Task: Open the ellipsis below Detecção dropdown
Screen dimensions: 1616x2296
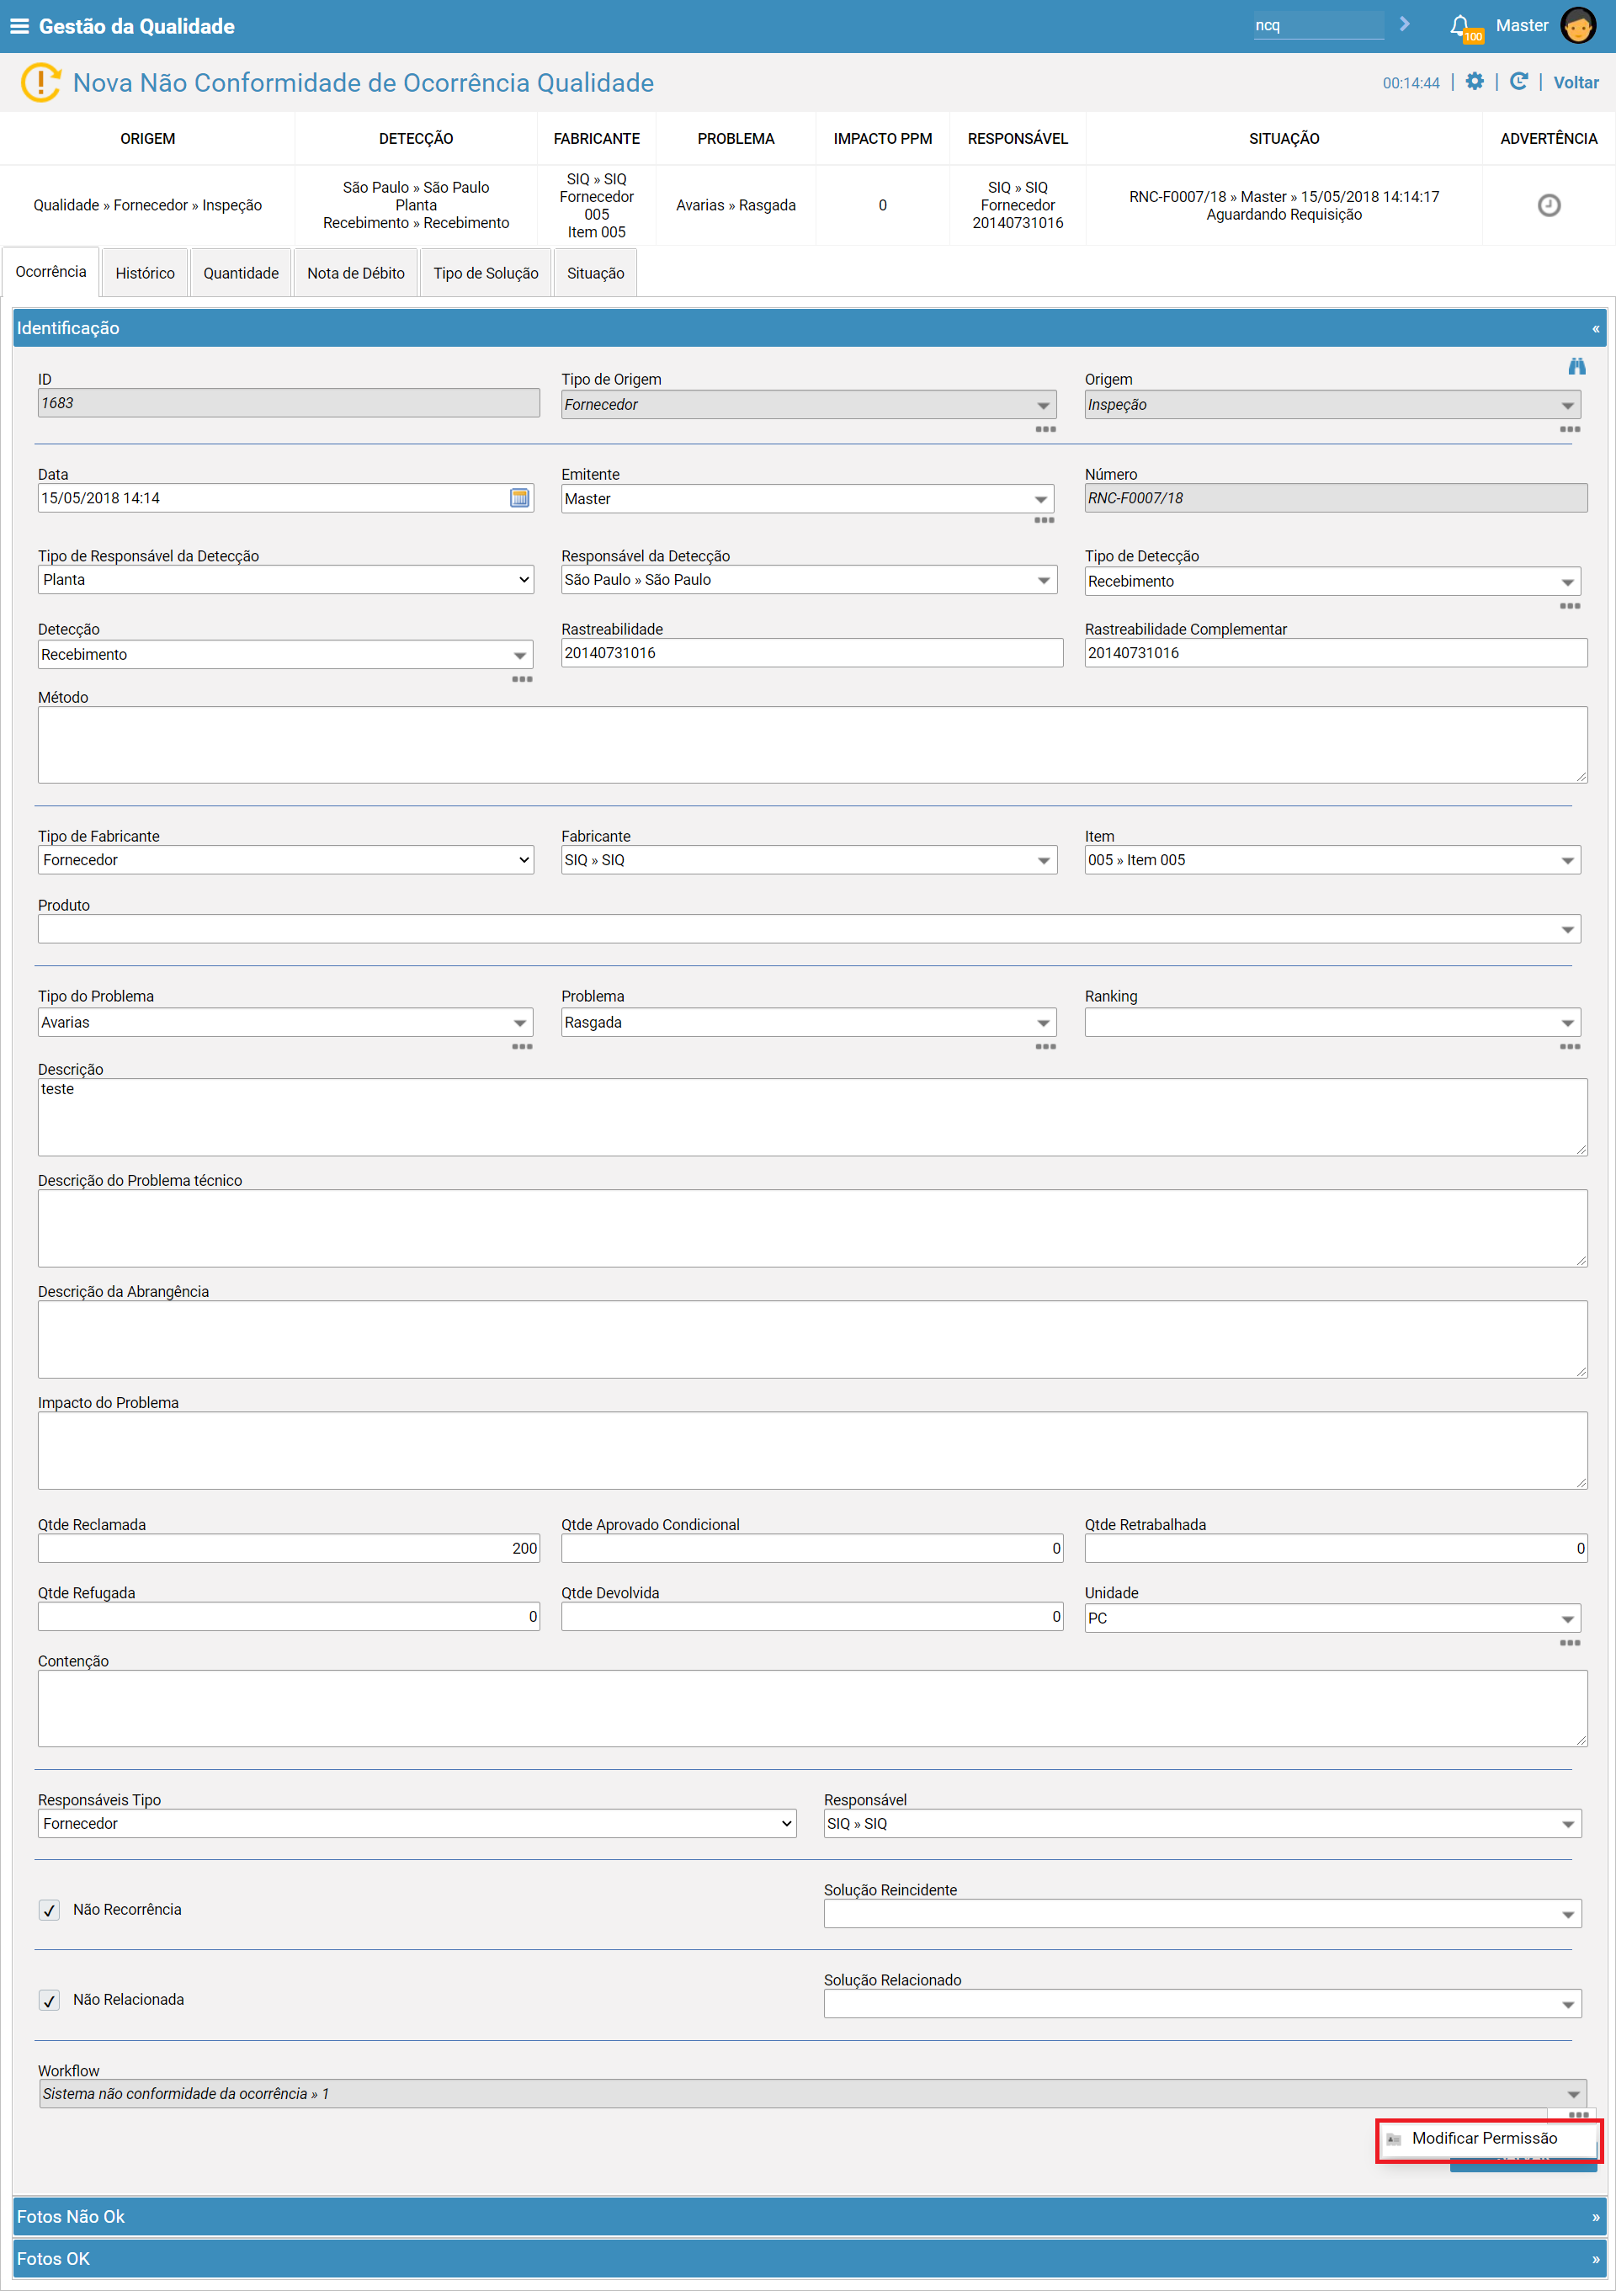Action: (x=522, y=679)
